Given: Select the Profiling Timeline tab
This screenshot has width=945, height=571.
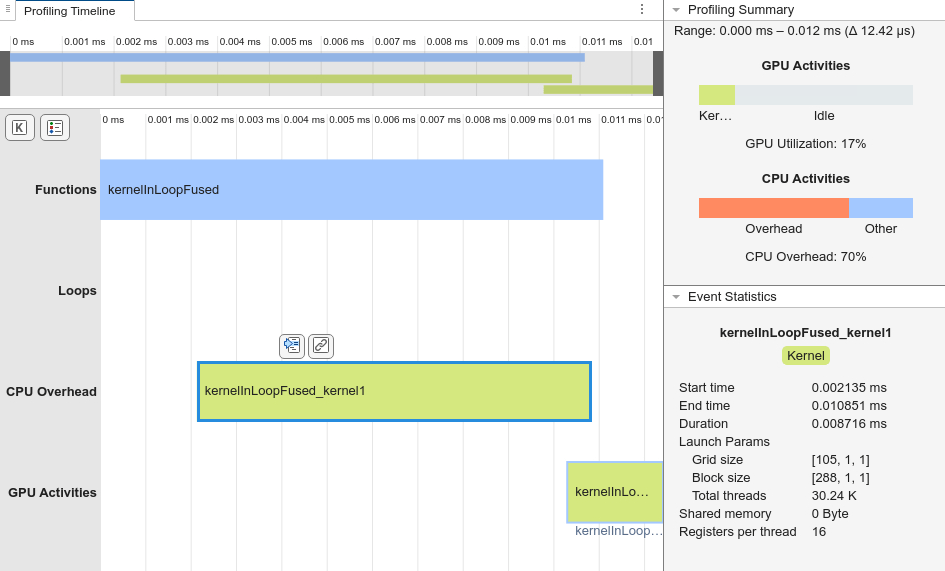Looking at the screenshot, I should click(x=70, y=11).
